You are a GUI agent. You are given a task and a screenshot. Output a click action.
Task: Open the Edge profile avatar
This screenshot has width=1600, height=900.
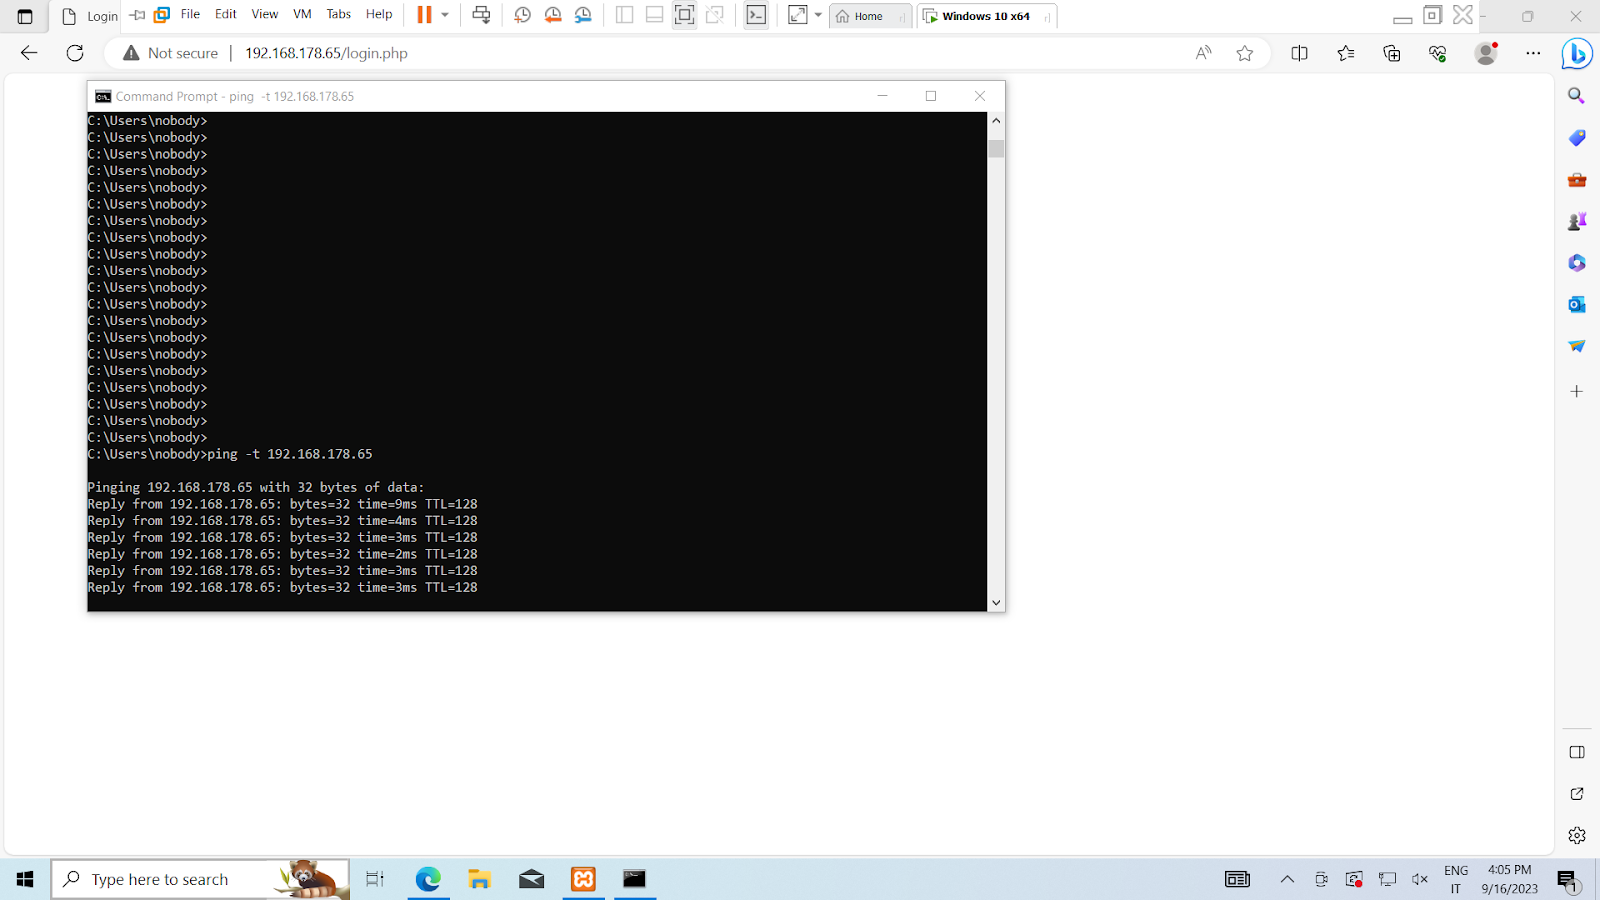point(1486,53)
